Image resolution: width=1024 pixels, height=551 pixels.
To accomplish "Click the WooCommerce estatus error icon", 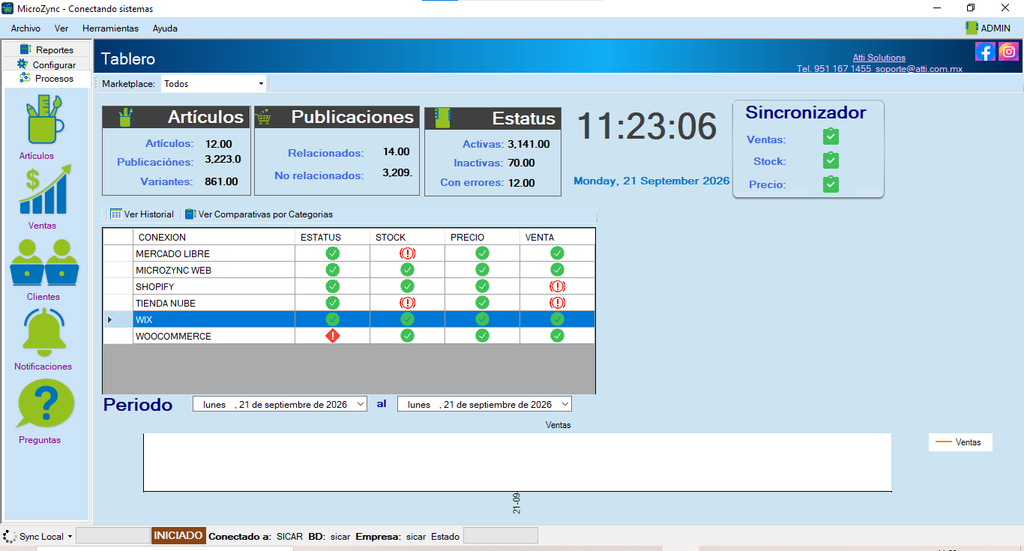I will coord(332,336).
